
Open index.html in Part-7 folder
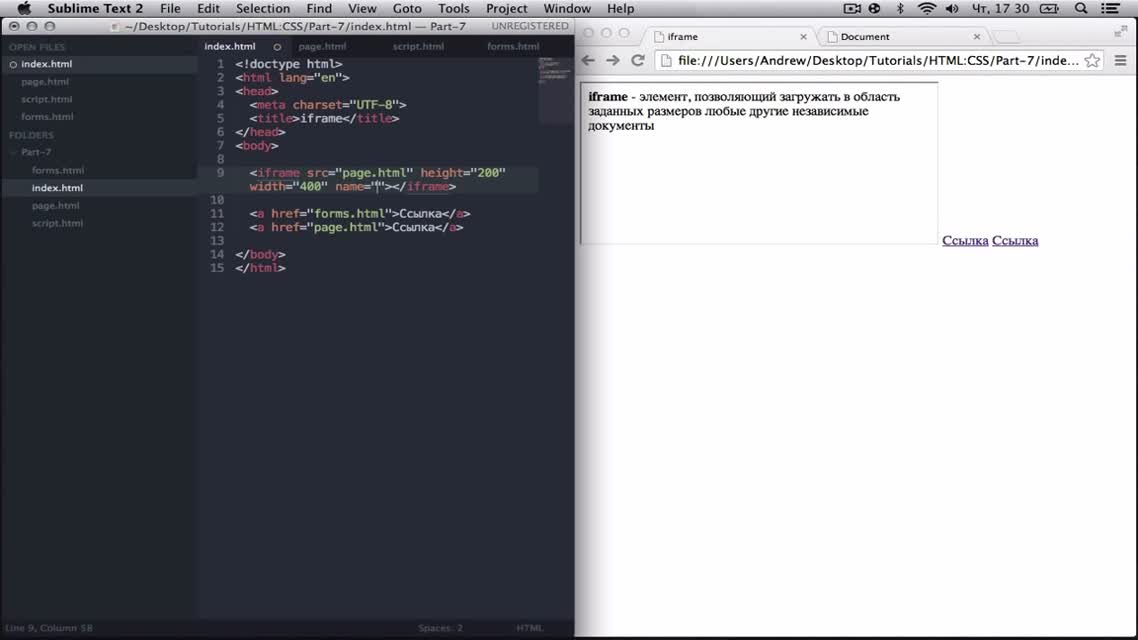(x=57, y=187)
